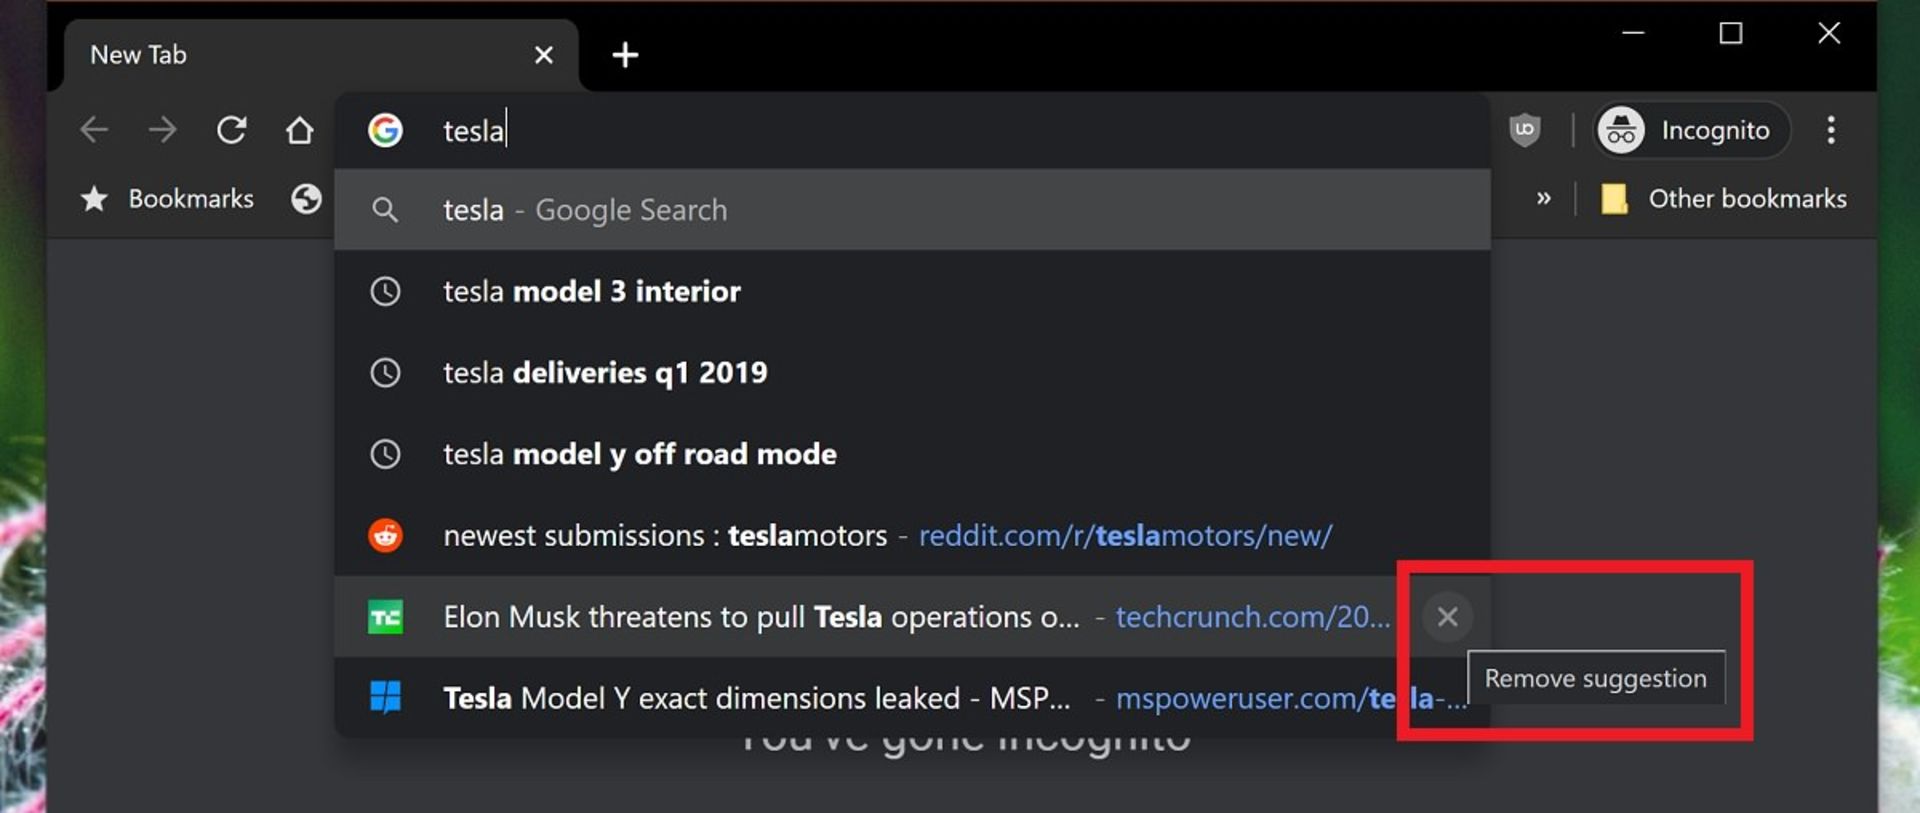Open the reddit teslamotors suggestion
The image size is (1920, 813).
tap(912, 535)
